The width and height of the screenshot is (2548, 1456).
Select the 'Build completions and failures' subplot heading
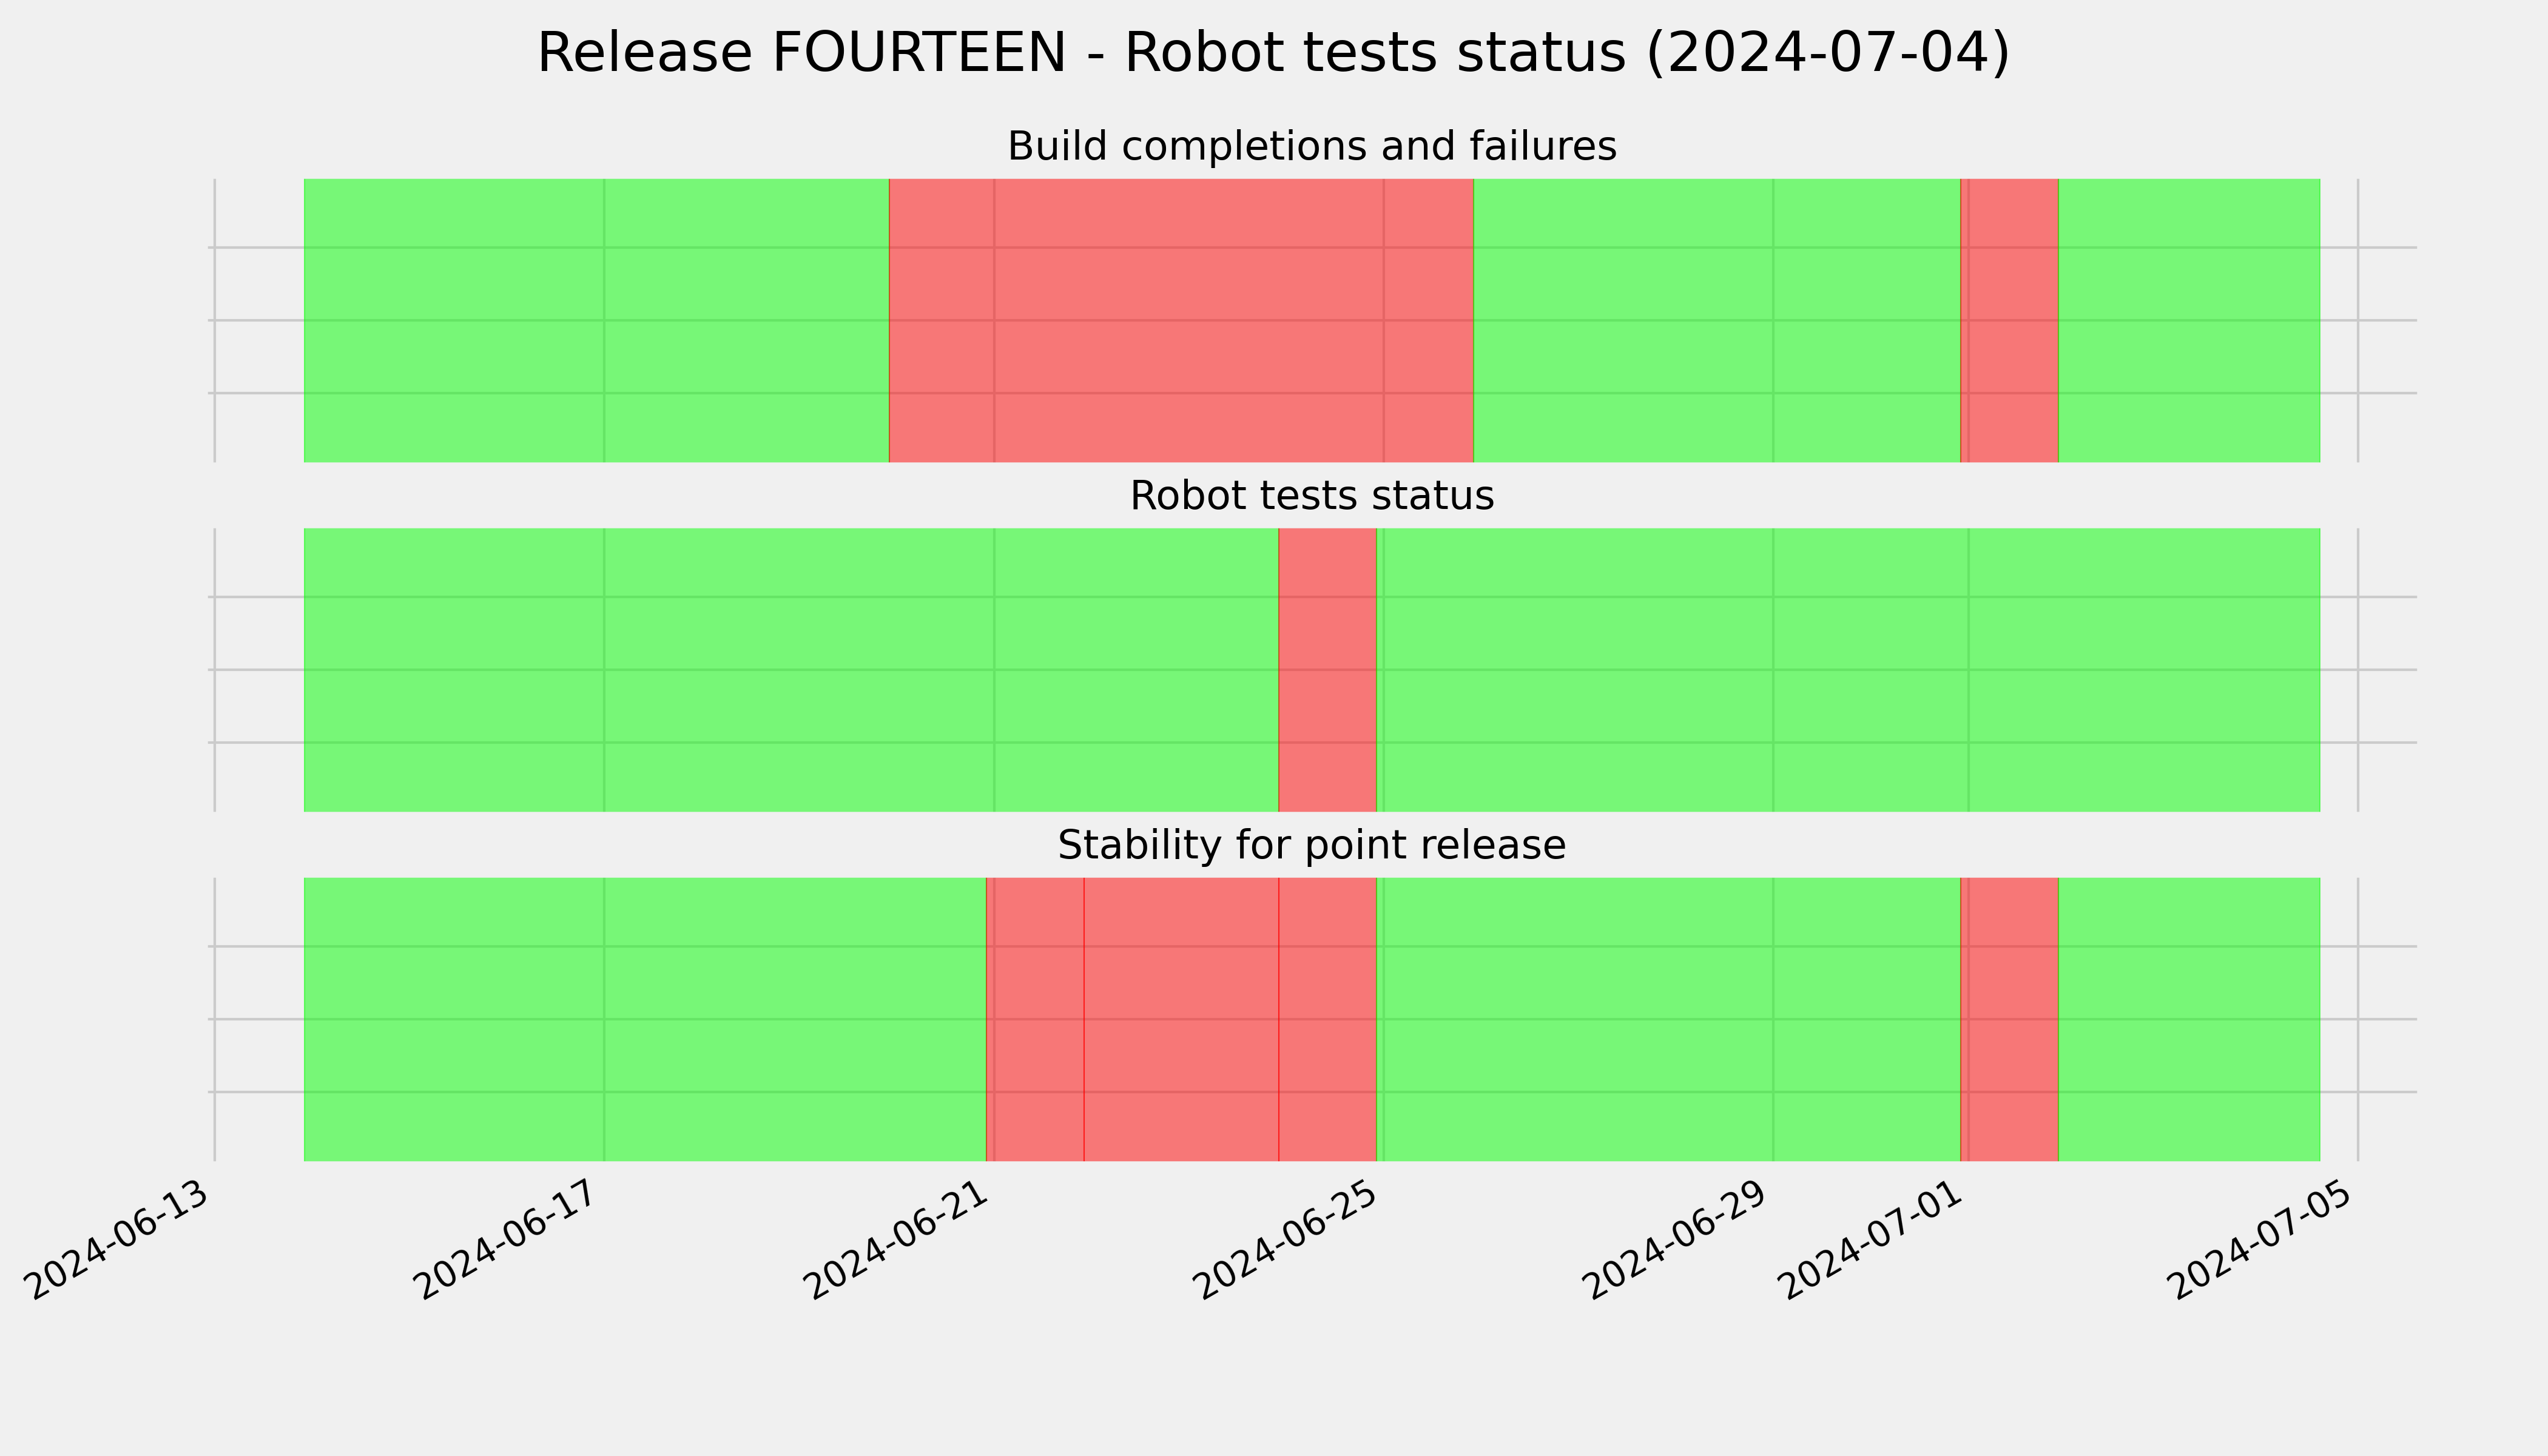[1312, 146]
